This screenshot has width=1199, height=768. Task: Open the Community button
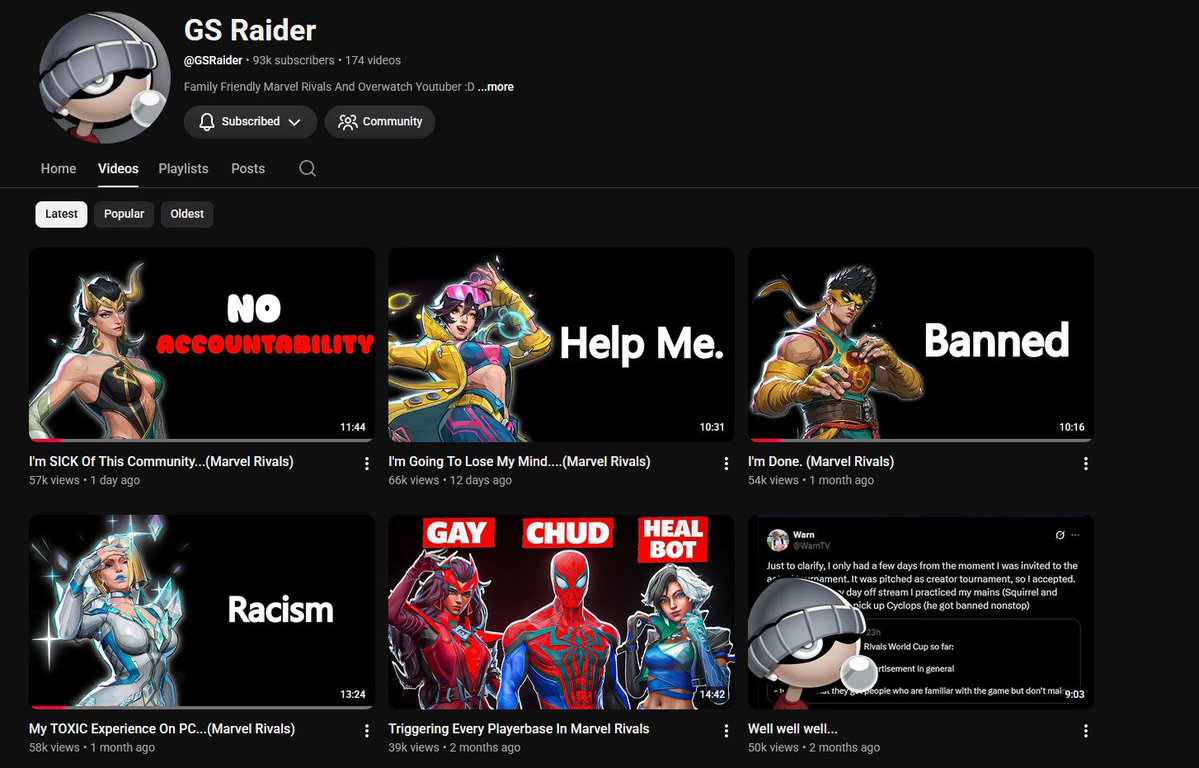[380, 122]
